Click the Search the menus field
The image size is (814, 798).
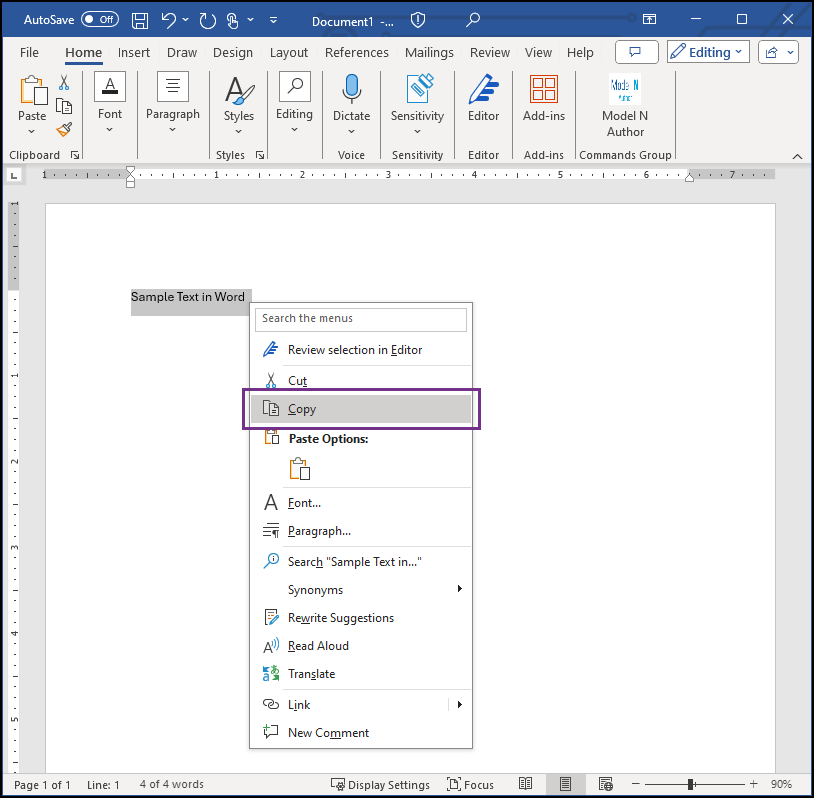(x=361, y=319)
